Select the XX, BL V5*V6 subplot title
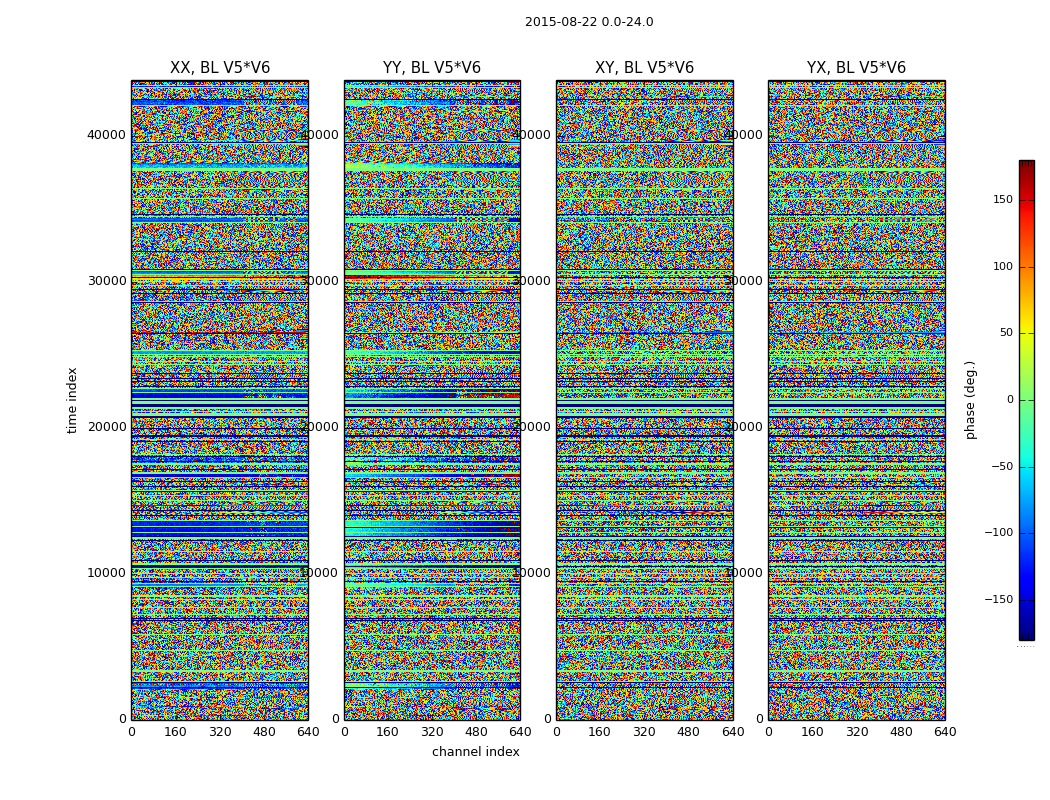The height and width of the screenshot is (800, 1050). pos(220,68)
